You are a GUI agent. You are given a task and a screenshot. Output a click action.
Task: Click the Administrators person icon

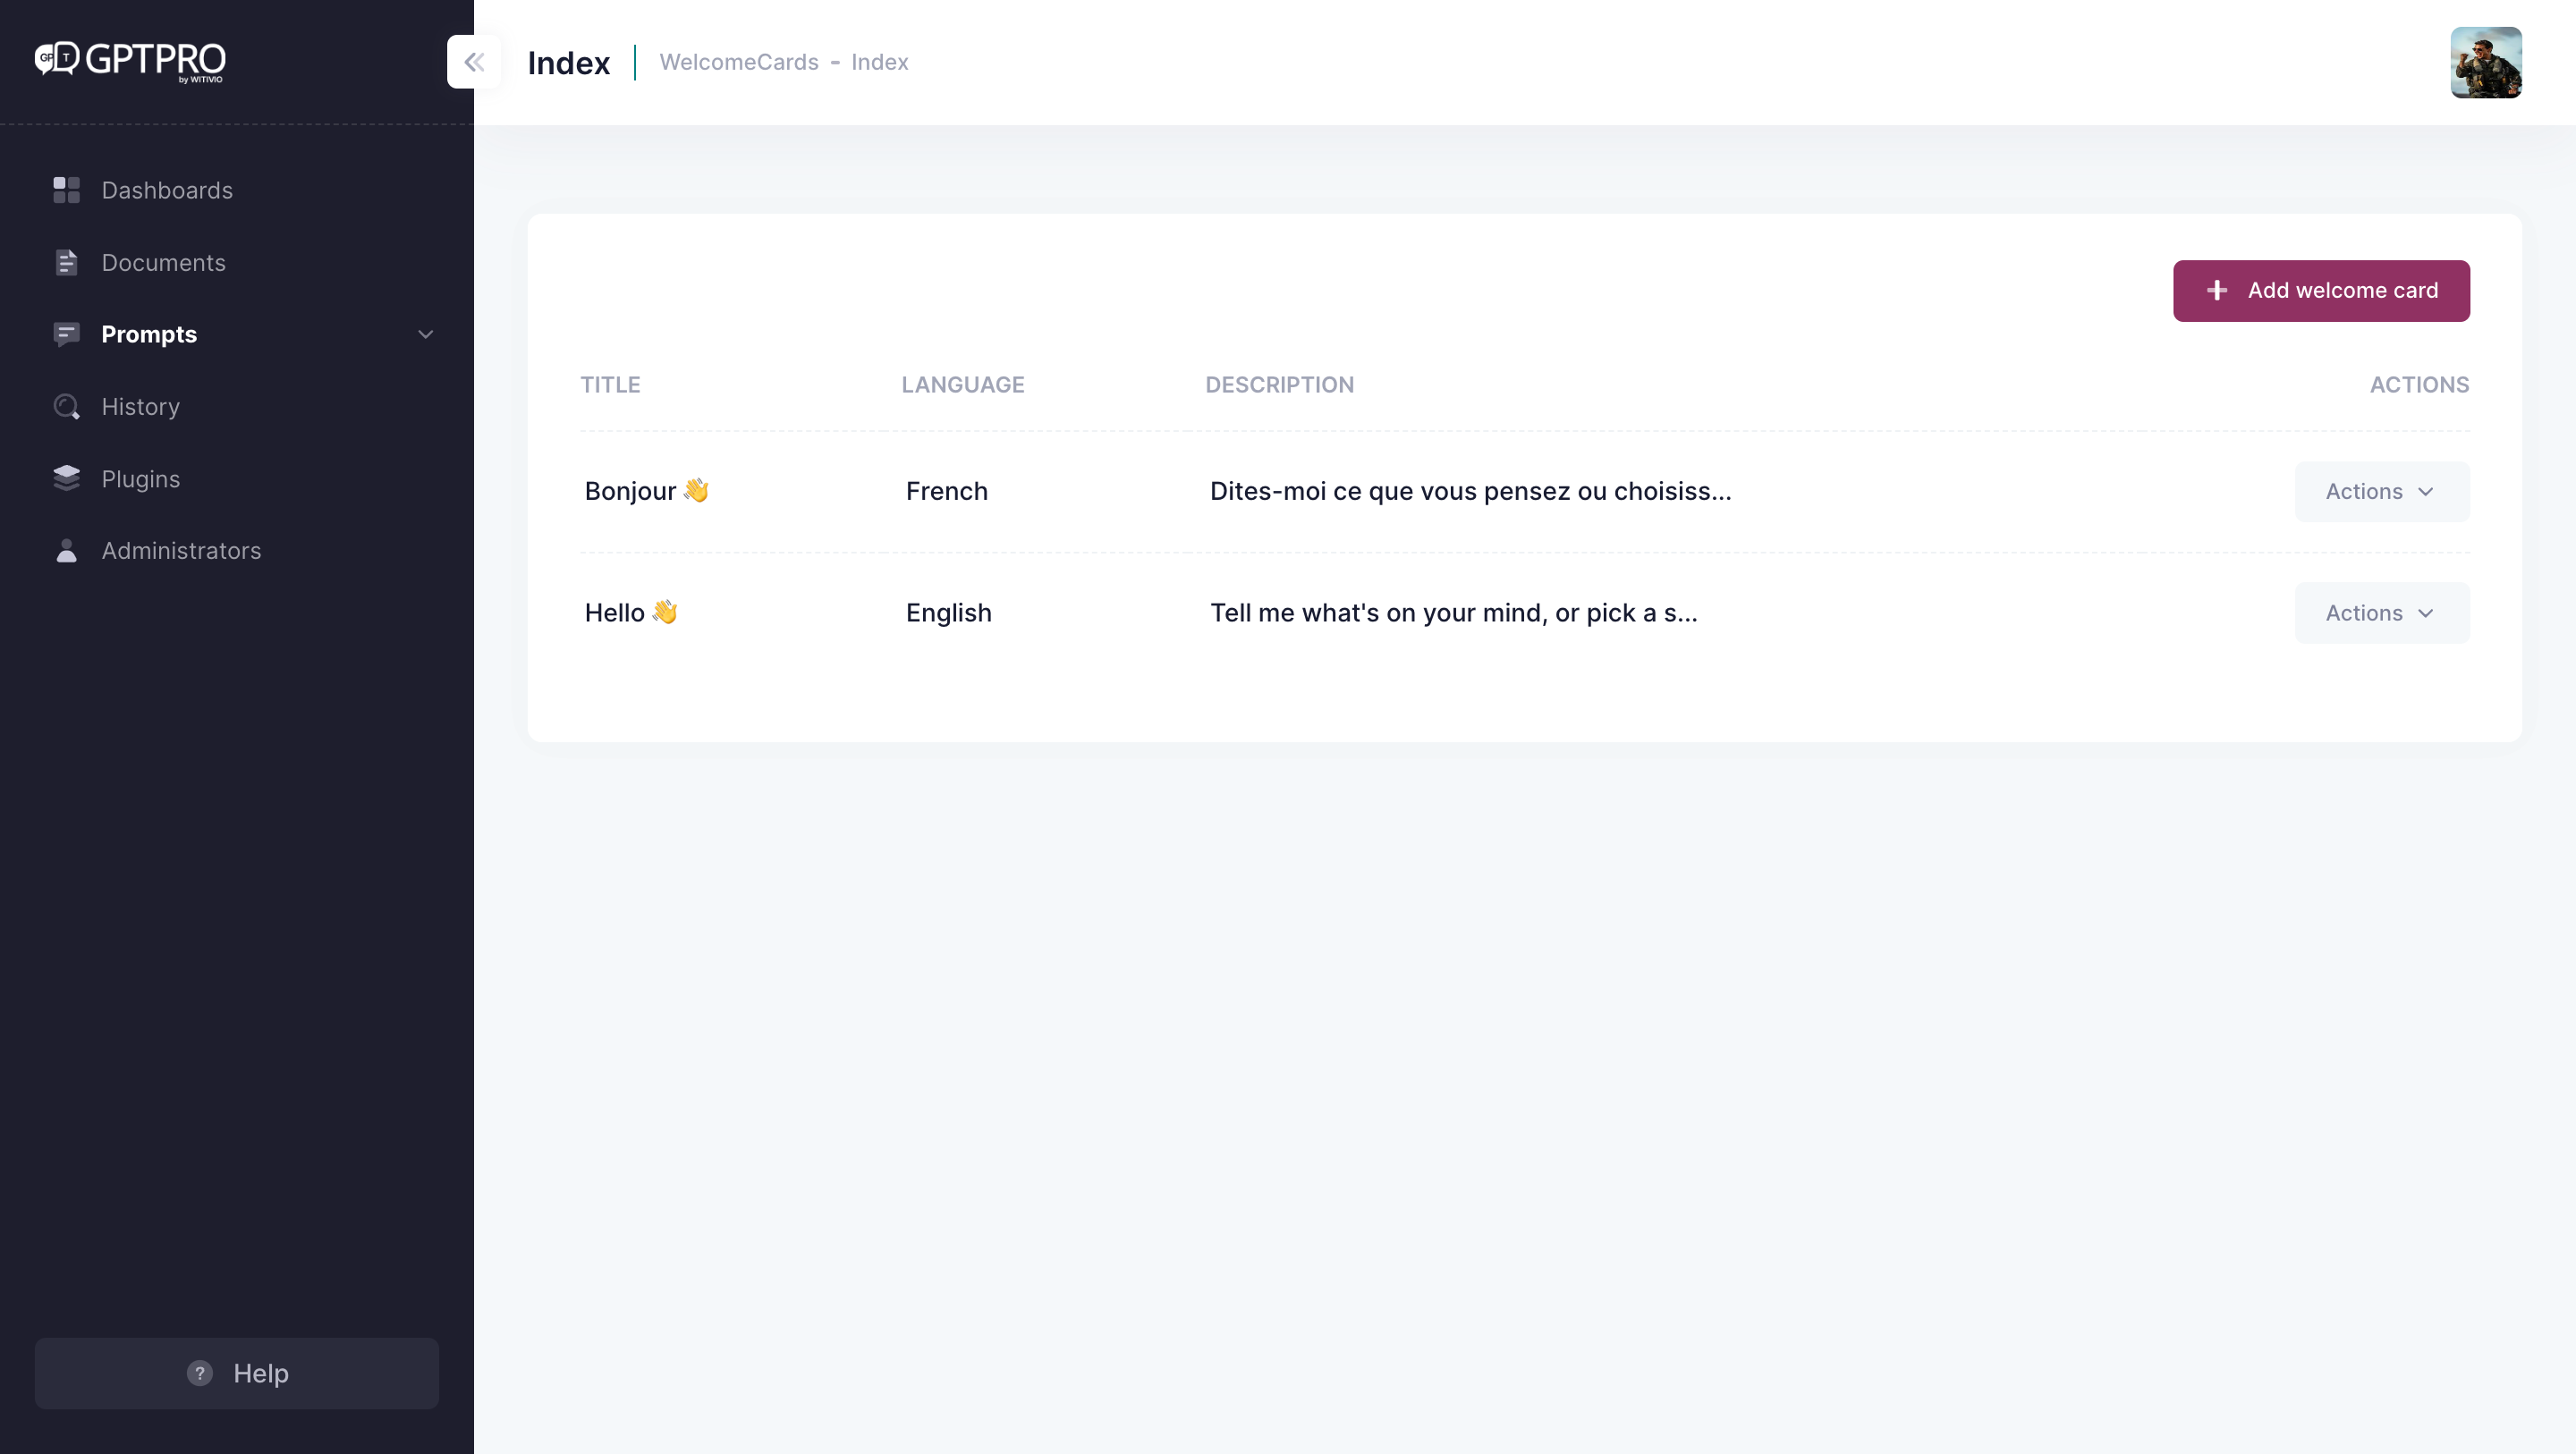coord(66,551)
